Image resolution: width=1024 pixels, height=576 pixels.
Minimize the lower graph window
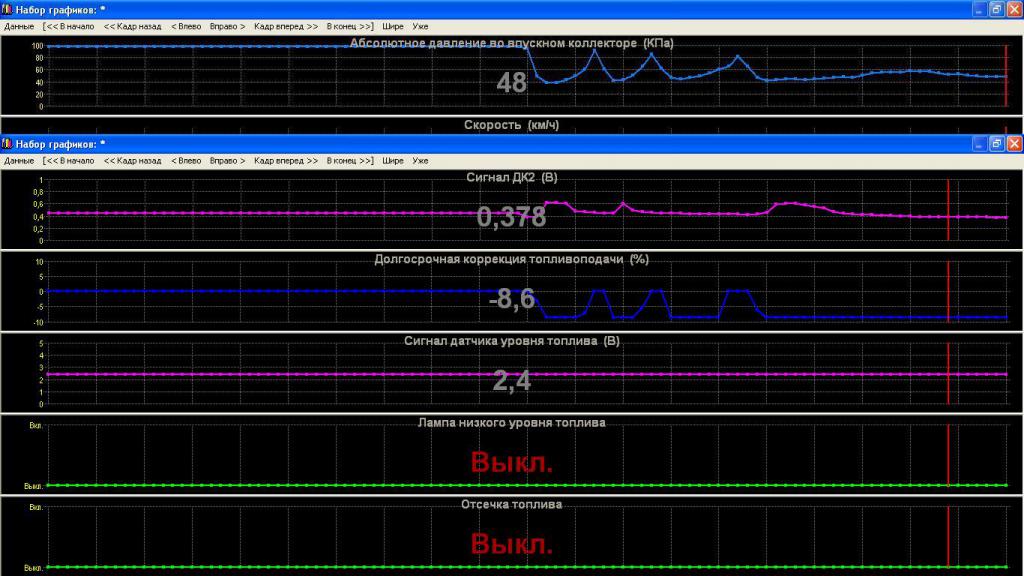[978, 143]
